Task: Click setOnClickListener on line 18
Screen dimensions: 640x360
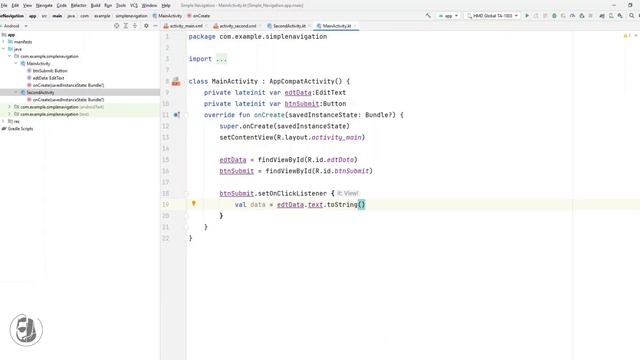Action: point(292,193)
